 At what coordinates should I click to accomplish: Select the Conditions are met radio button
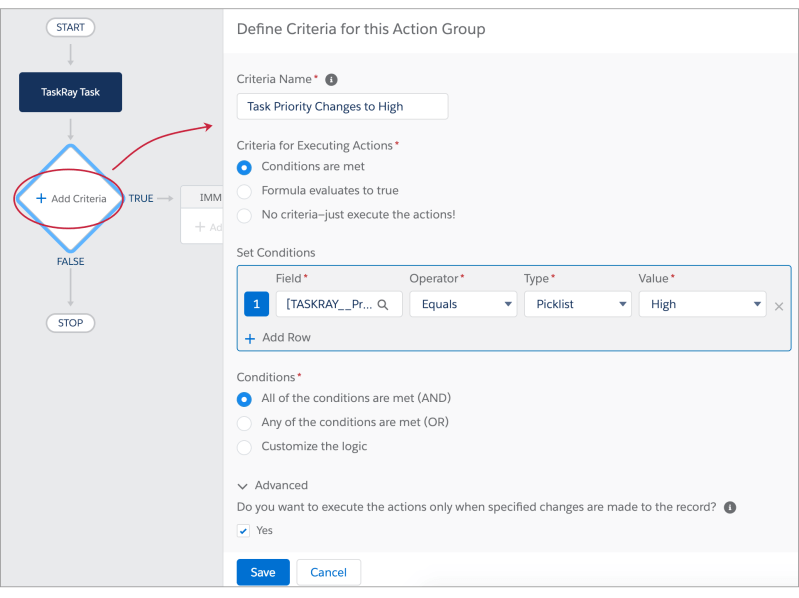(244, 168)
